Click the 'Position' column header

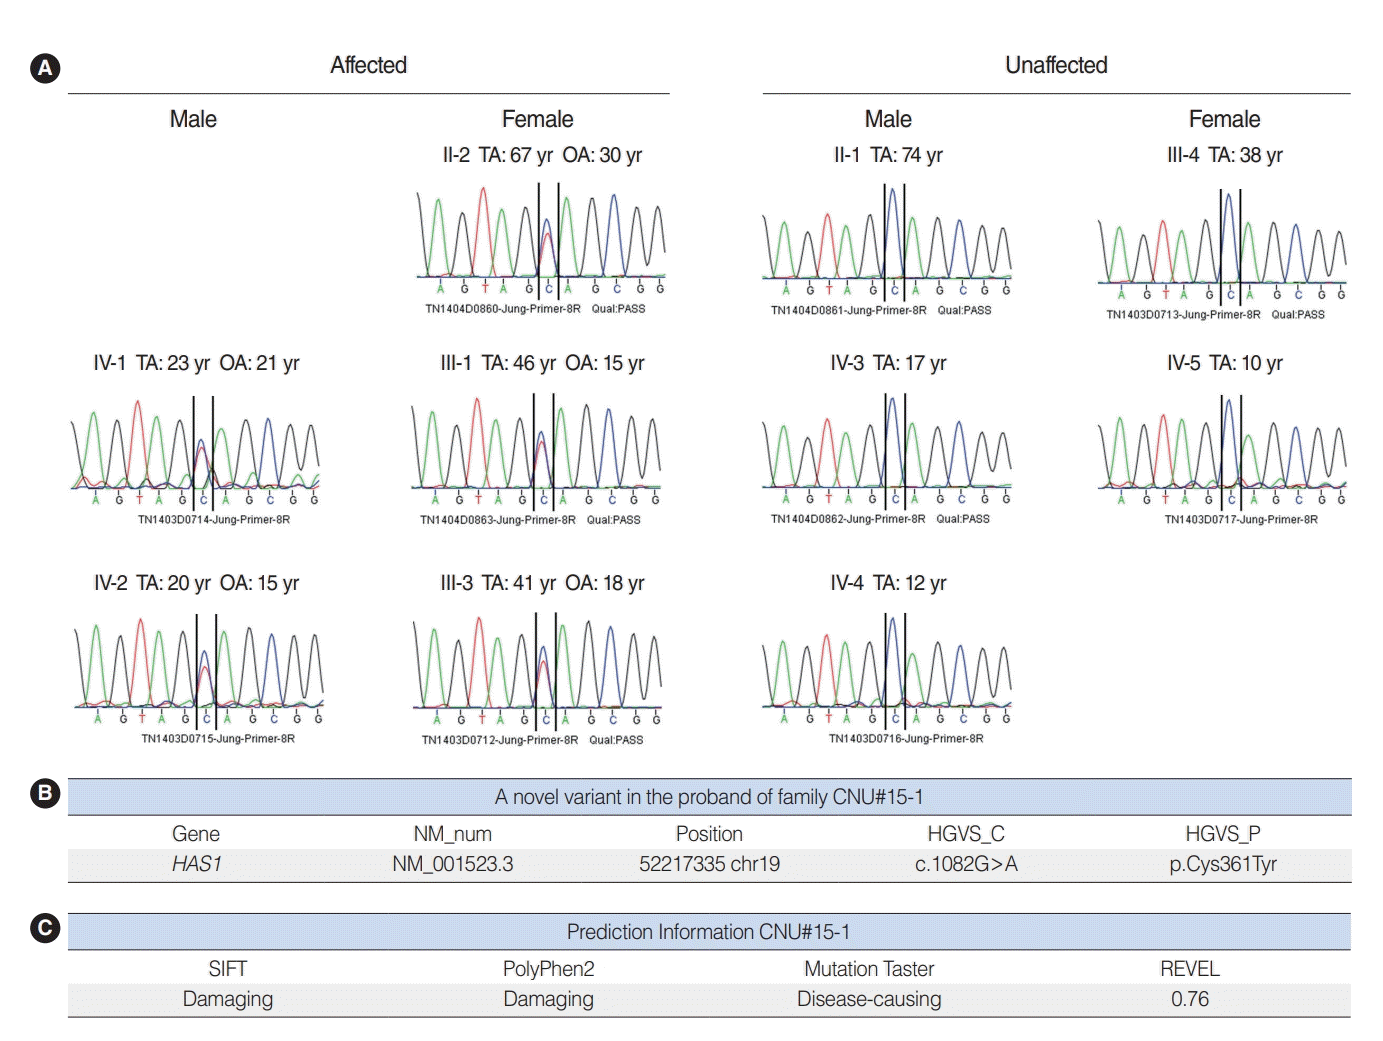coord(709,834)
